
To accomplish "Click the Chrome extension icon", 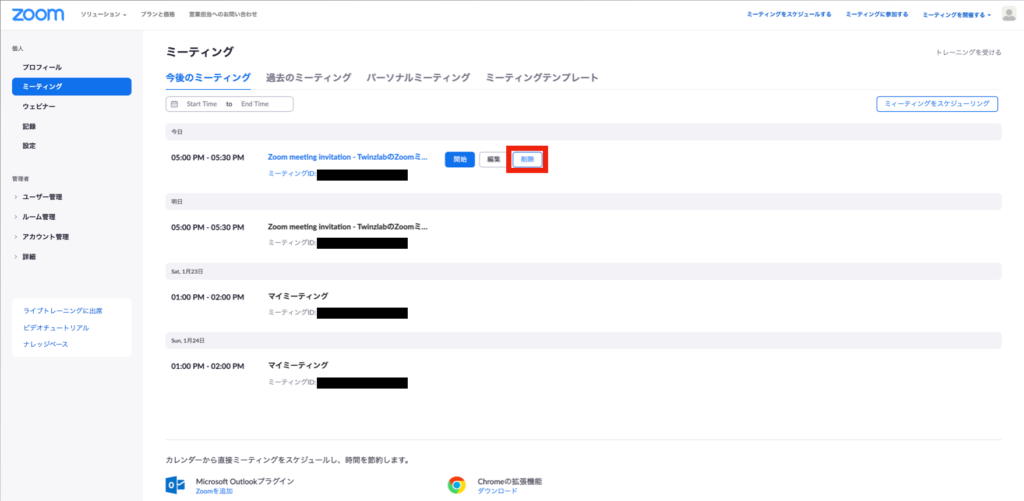I will (x=456, y=485).
